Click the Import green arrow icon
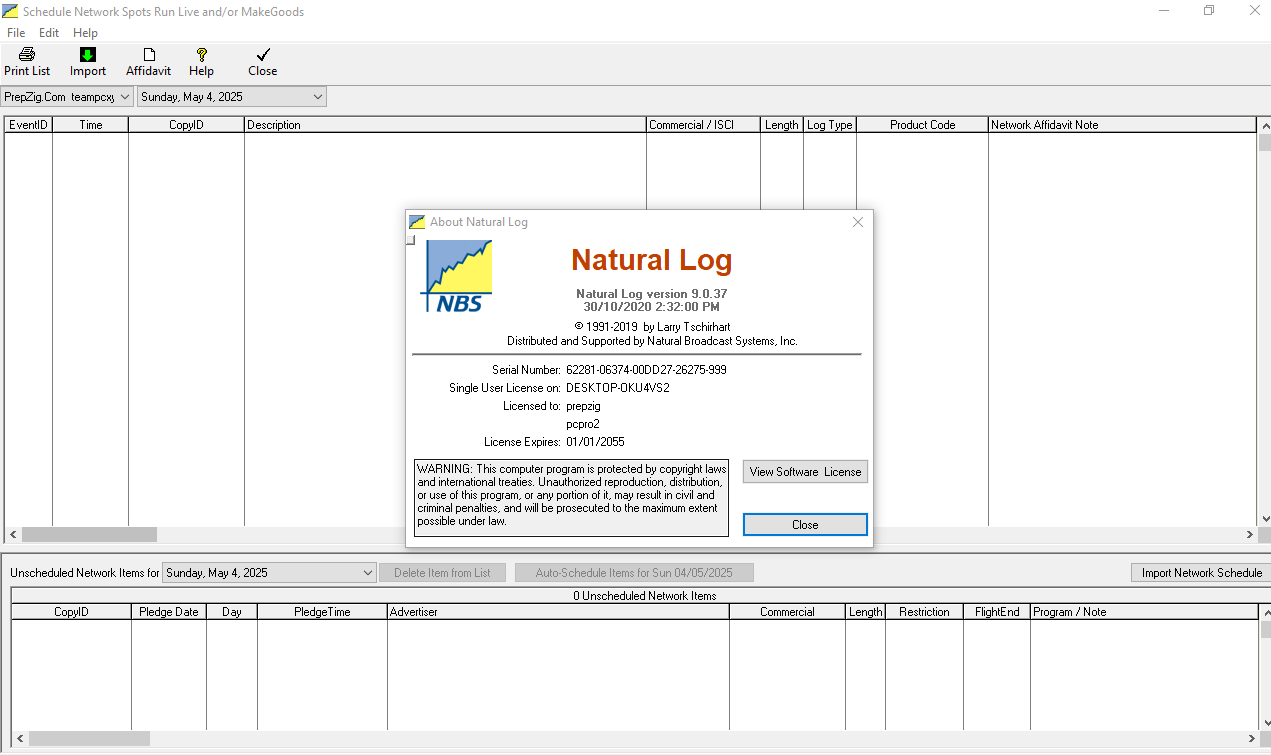1271x755 pixels. [x=88, y=54]
